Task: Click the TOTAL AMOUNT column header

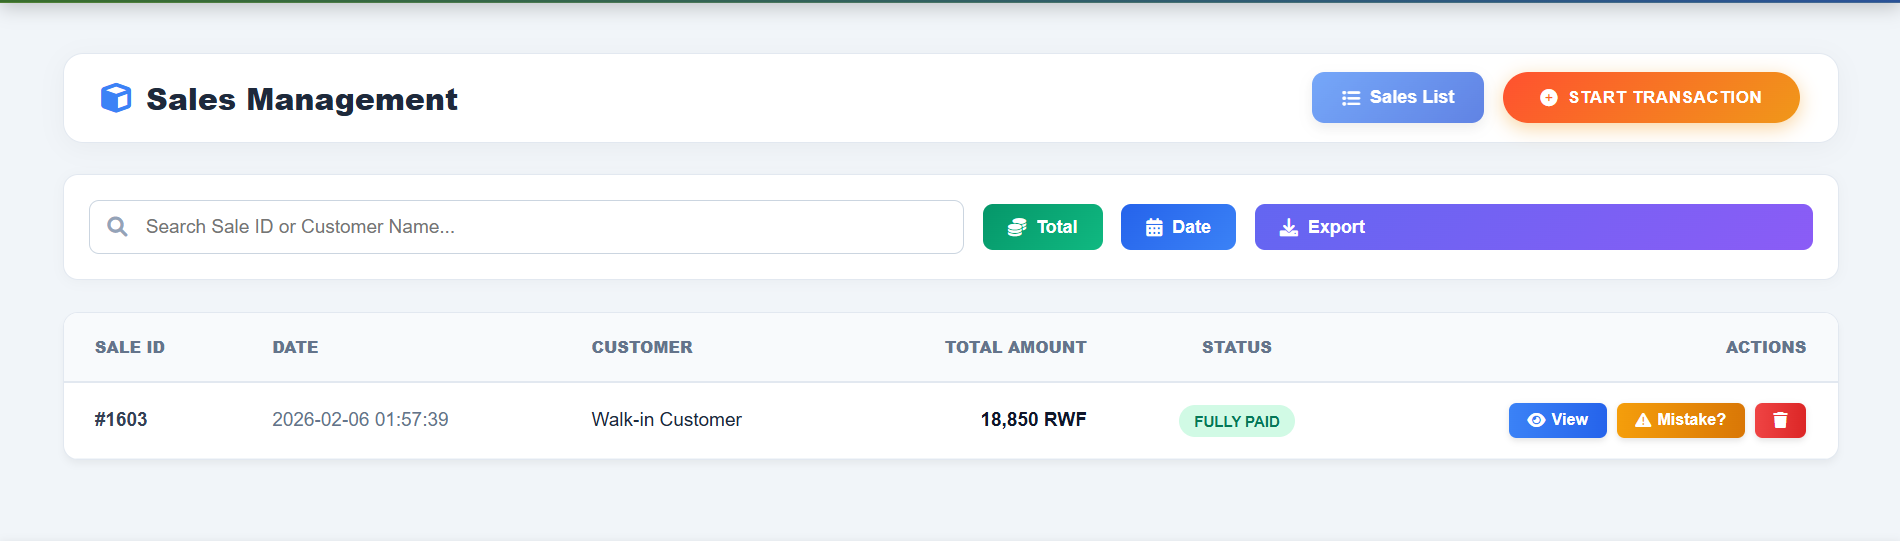Action: click(1015, 347)
